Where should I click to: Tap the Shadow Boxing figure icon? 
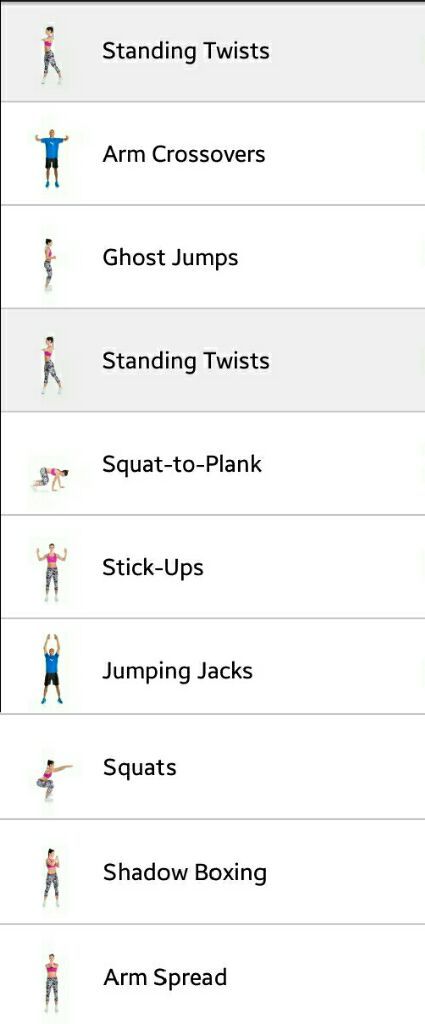52,878
